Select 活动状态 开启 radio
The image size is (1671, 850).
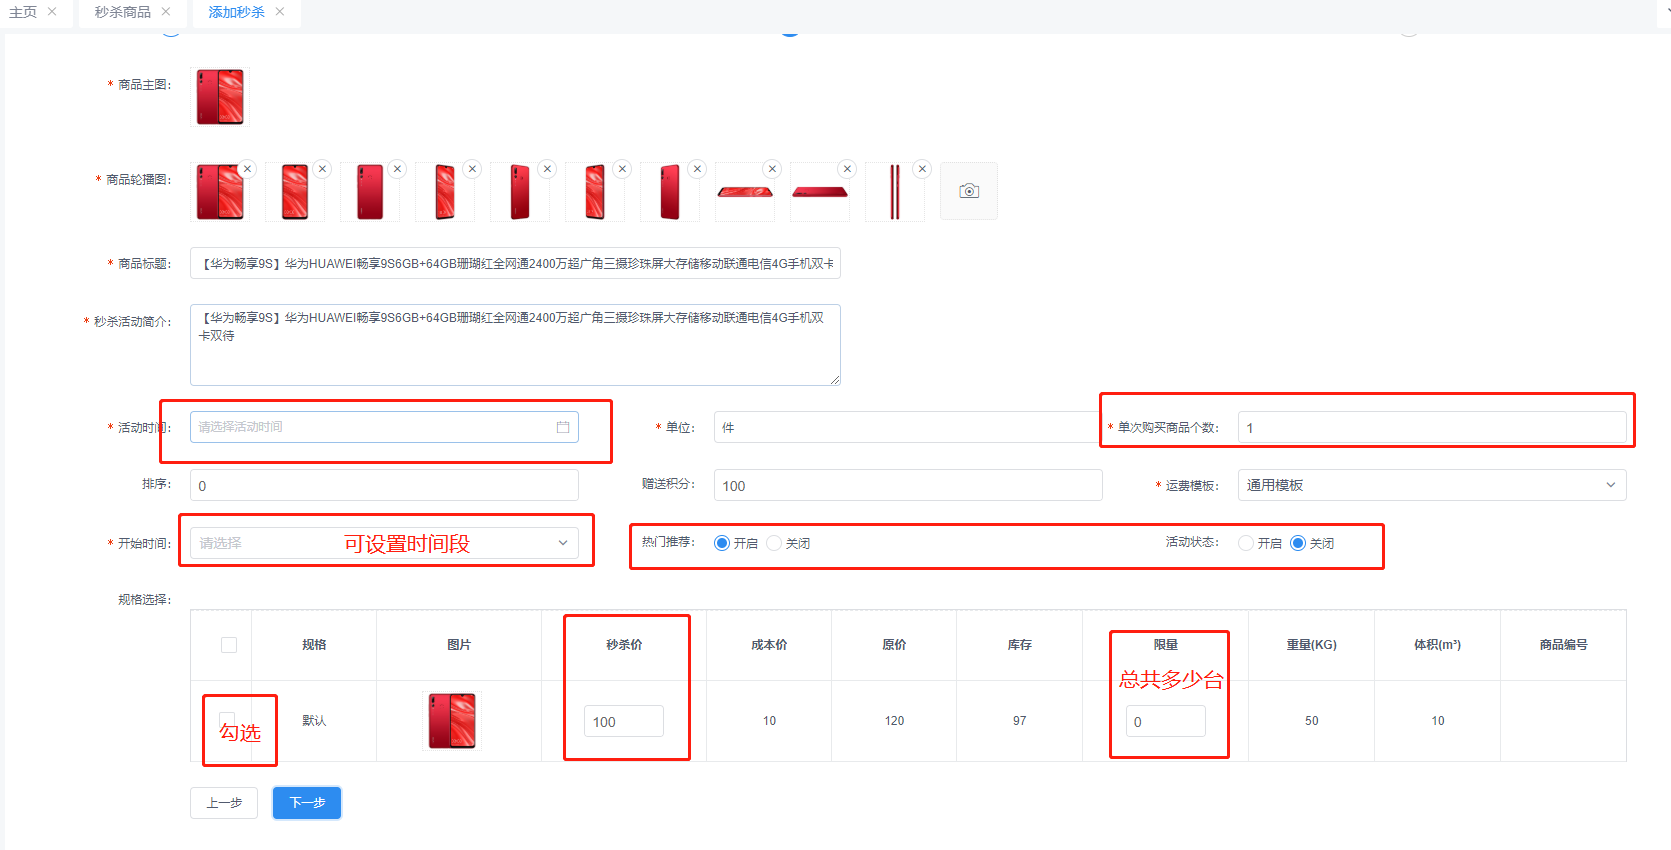pyautogui.click(x=1246, y=543)
